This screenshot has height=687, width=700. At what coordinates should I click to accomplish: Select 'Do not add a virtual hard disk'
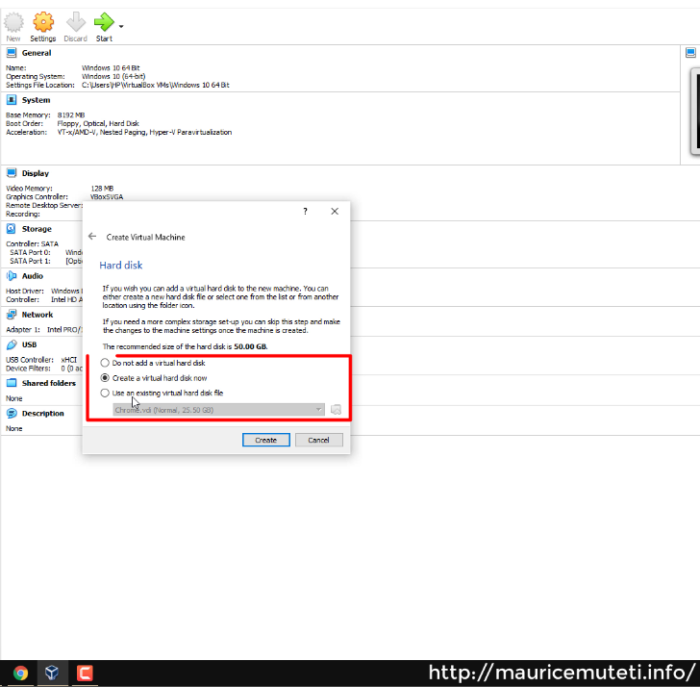pos(154,363)
